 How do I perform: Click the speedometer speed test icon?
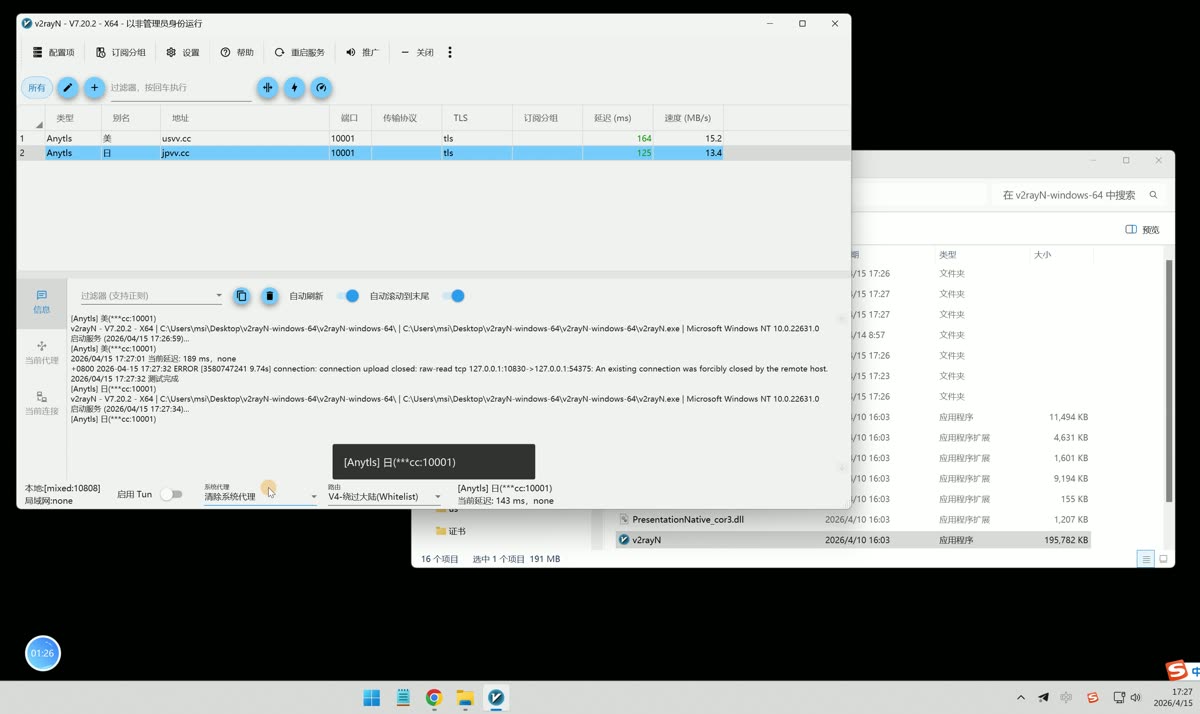(321, 88)
